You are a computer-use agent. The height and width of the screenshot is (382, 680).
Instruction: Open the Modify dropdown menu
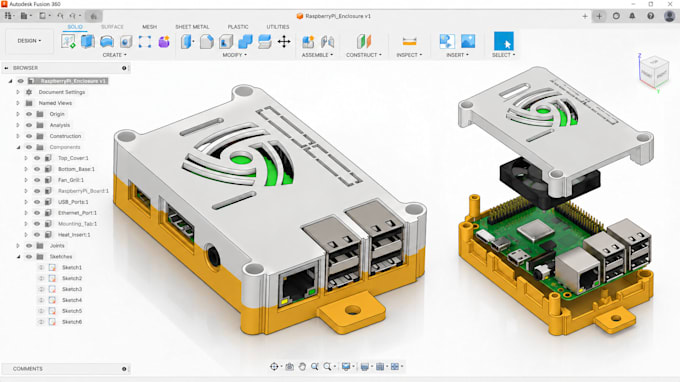[x=235, y=55]
